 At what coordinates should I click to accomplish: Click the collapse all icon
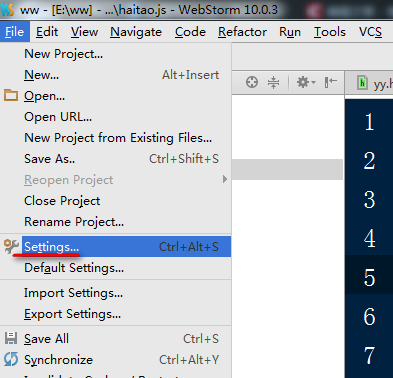(273, 82)
